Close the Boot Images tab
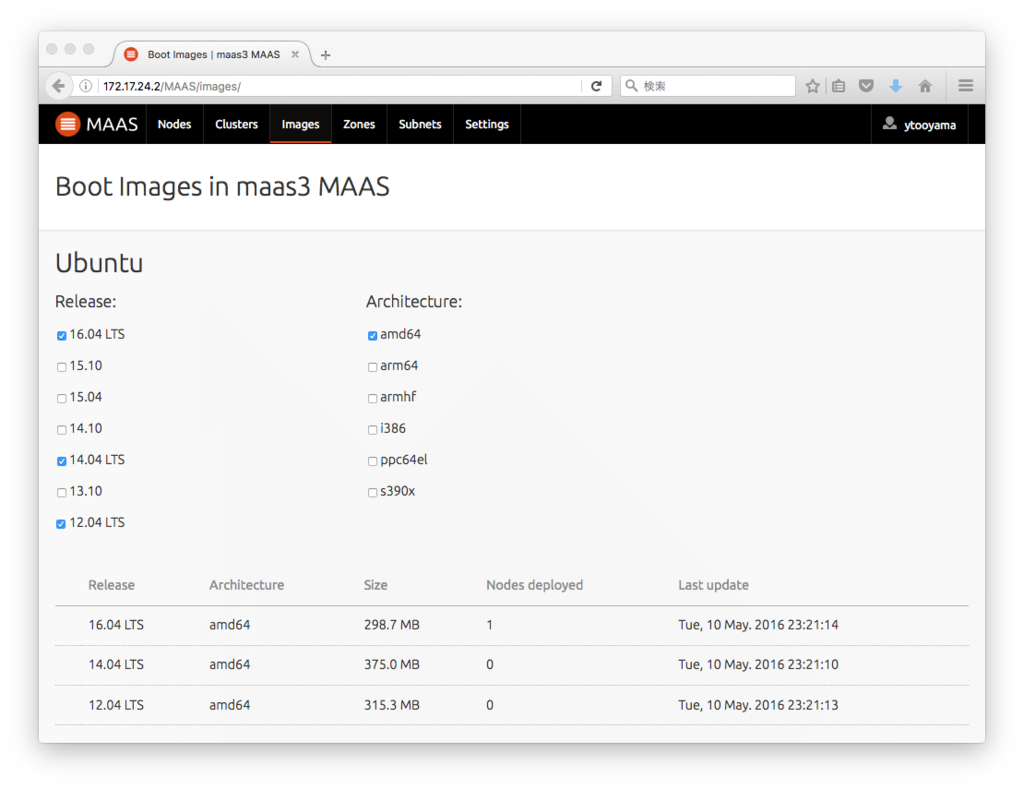 click(x=295, y=54)
